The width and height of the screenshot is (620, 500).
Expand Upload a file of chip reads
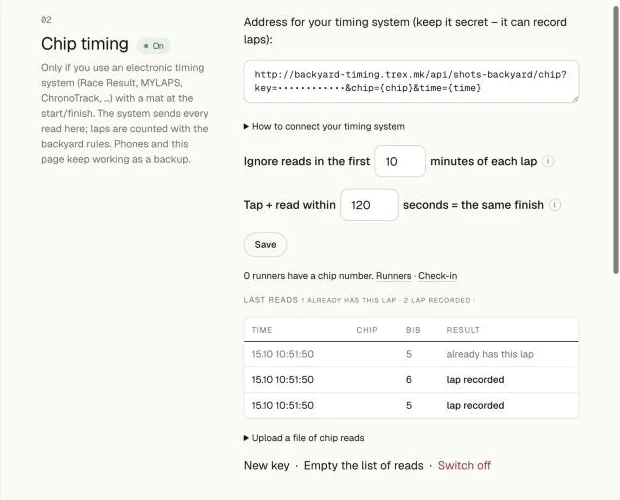coord(304,438)
